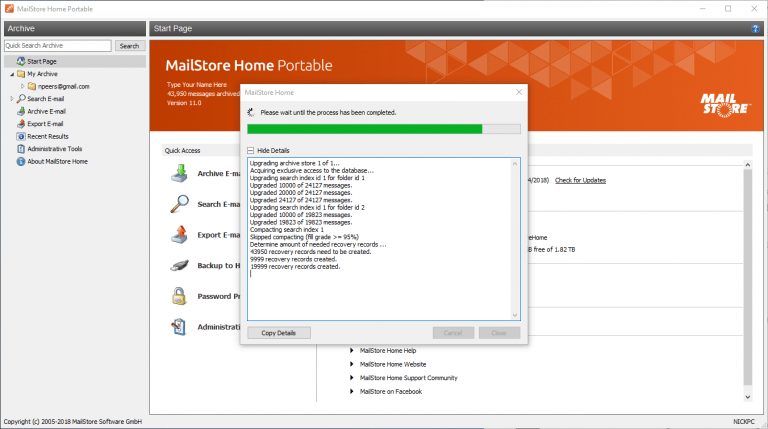
Task: Open About MailStore Home in sidebar
Action: [x=58, y=162]
